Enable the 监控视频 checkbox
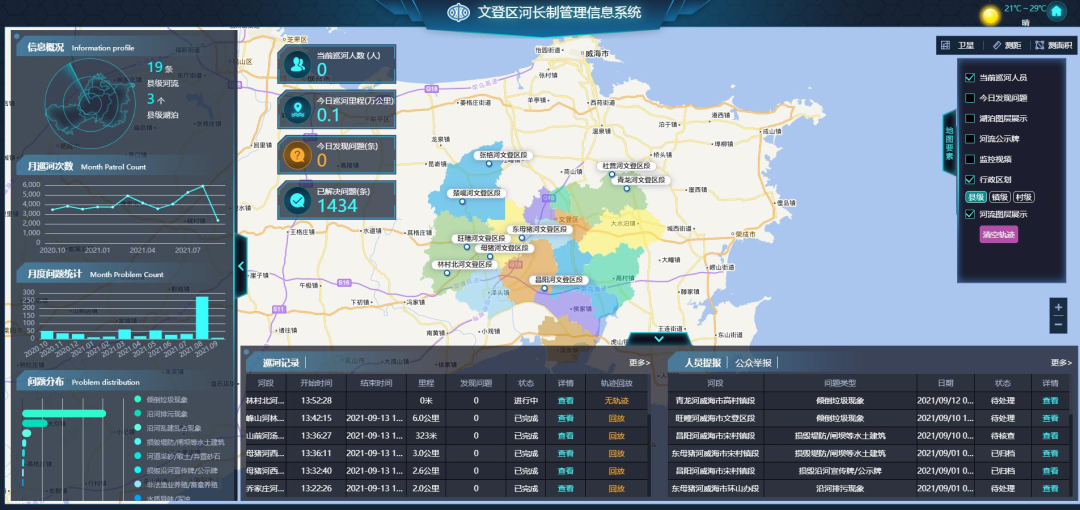 [969, 159]
